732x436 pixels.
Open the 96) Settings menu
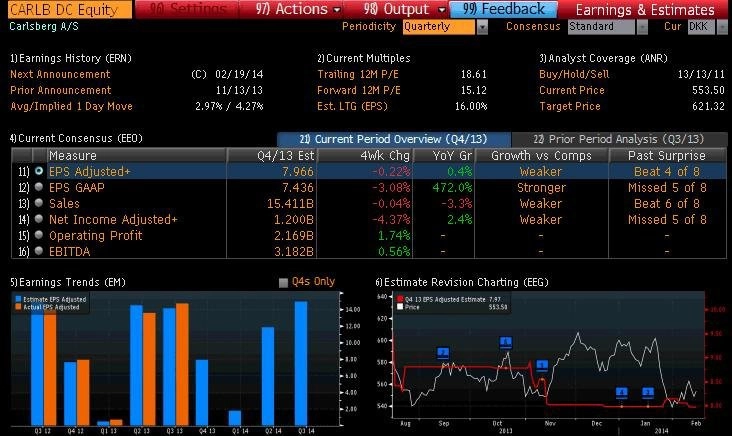click(186, 9)
